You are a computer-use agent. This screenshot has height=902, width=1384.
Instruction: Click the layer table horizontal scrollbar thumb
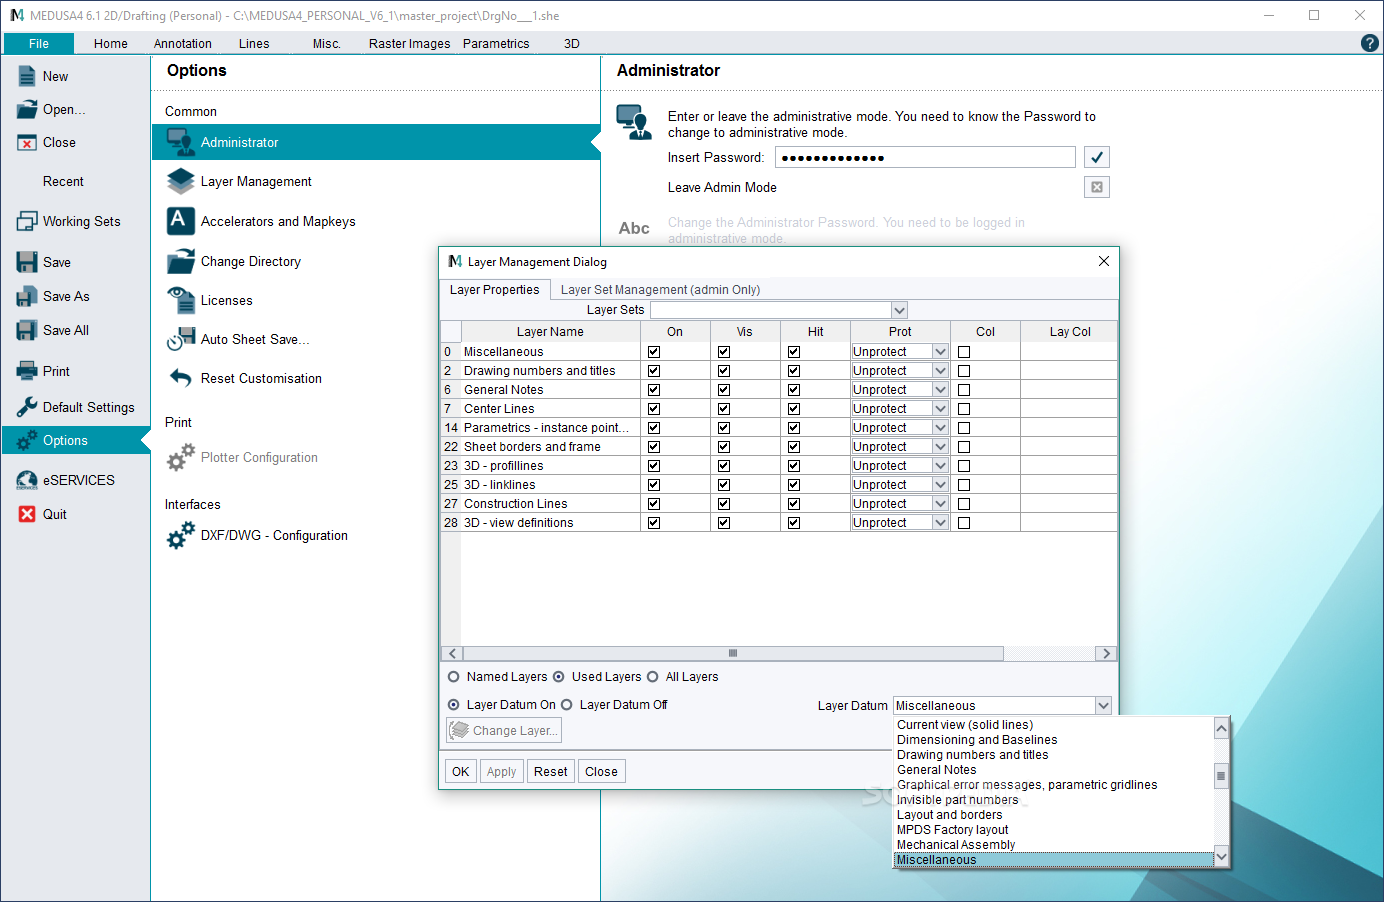pyautogui.click(x=733, y=653)
